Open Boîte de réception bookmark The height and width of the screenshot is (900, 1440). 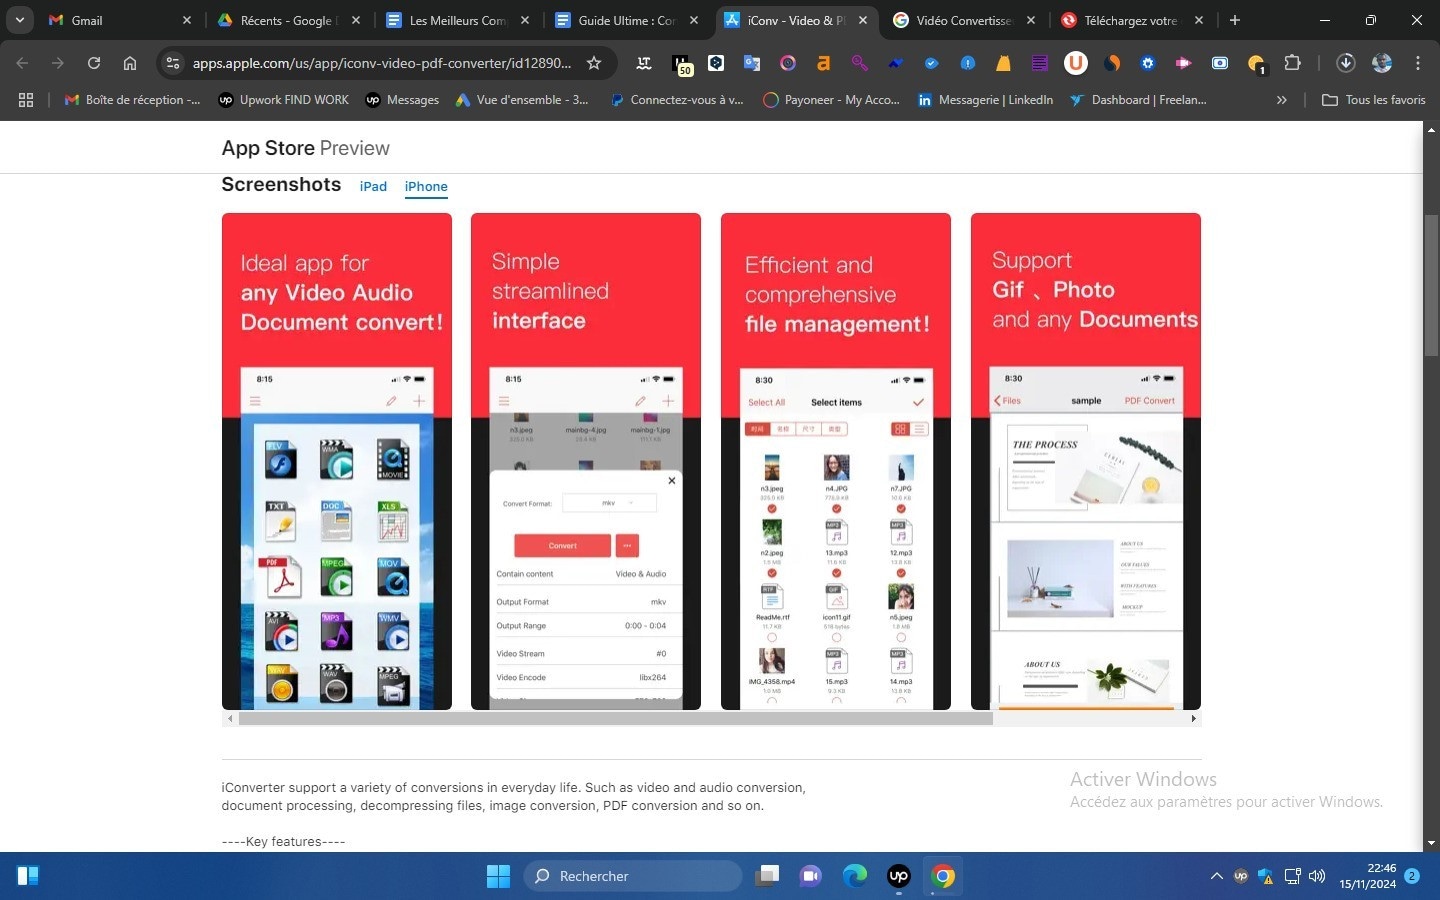click(x=132, y=100)
